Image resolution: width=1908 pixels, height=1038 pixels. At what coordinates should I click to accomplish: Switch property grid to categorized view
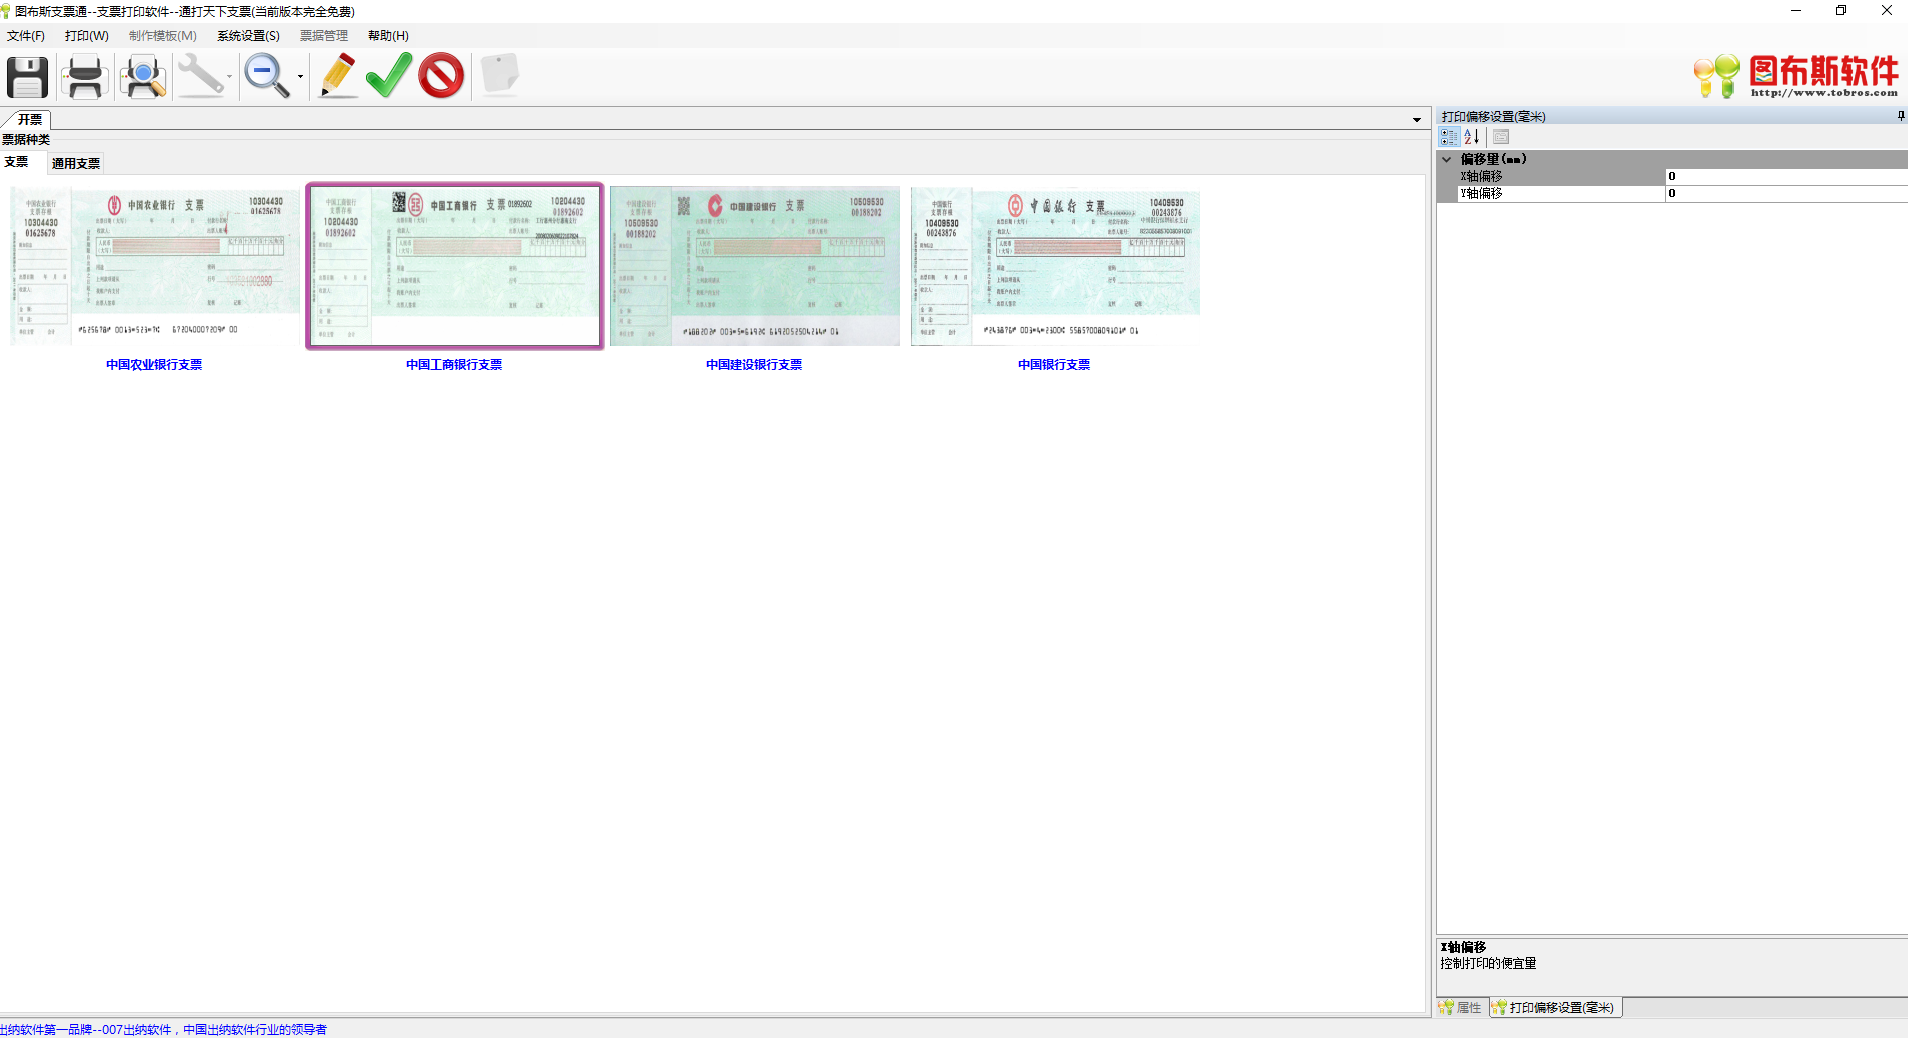1449,137
